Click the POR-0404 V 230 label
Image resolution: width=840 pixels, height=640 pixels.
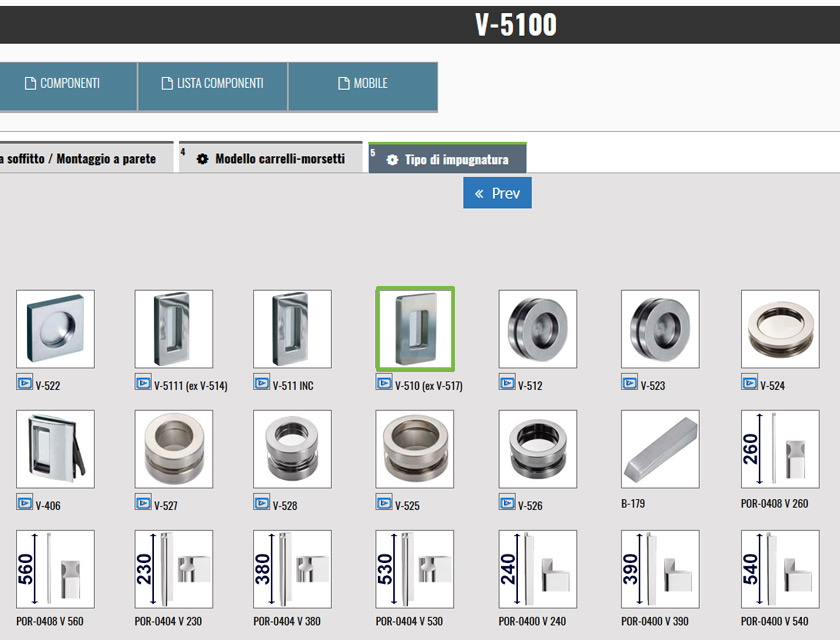pos(168,621)
